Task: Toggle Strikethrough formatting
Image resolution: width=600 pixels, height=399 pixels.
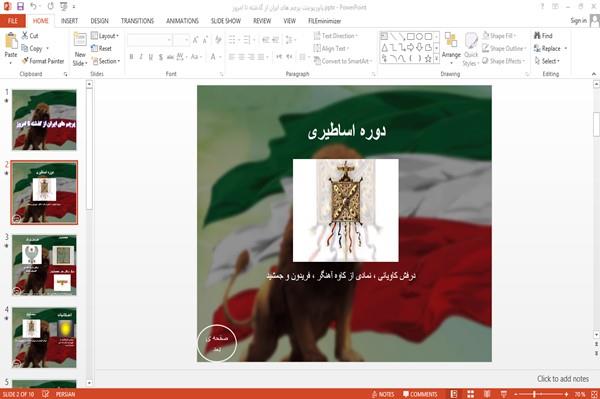Action: [x=170, y=57]
